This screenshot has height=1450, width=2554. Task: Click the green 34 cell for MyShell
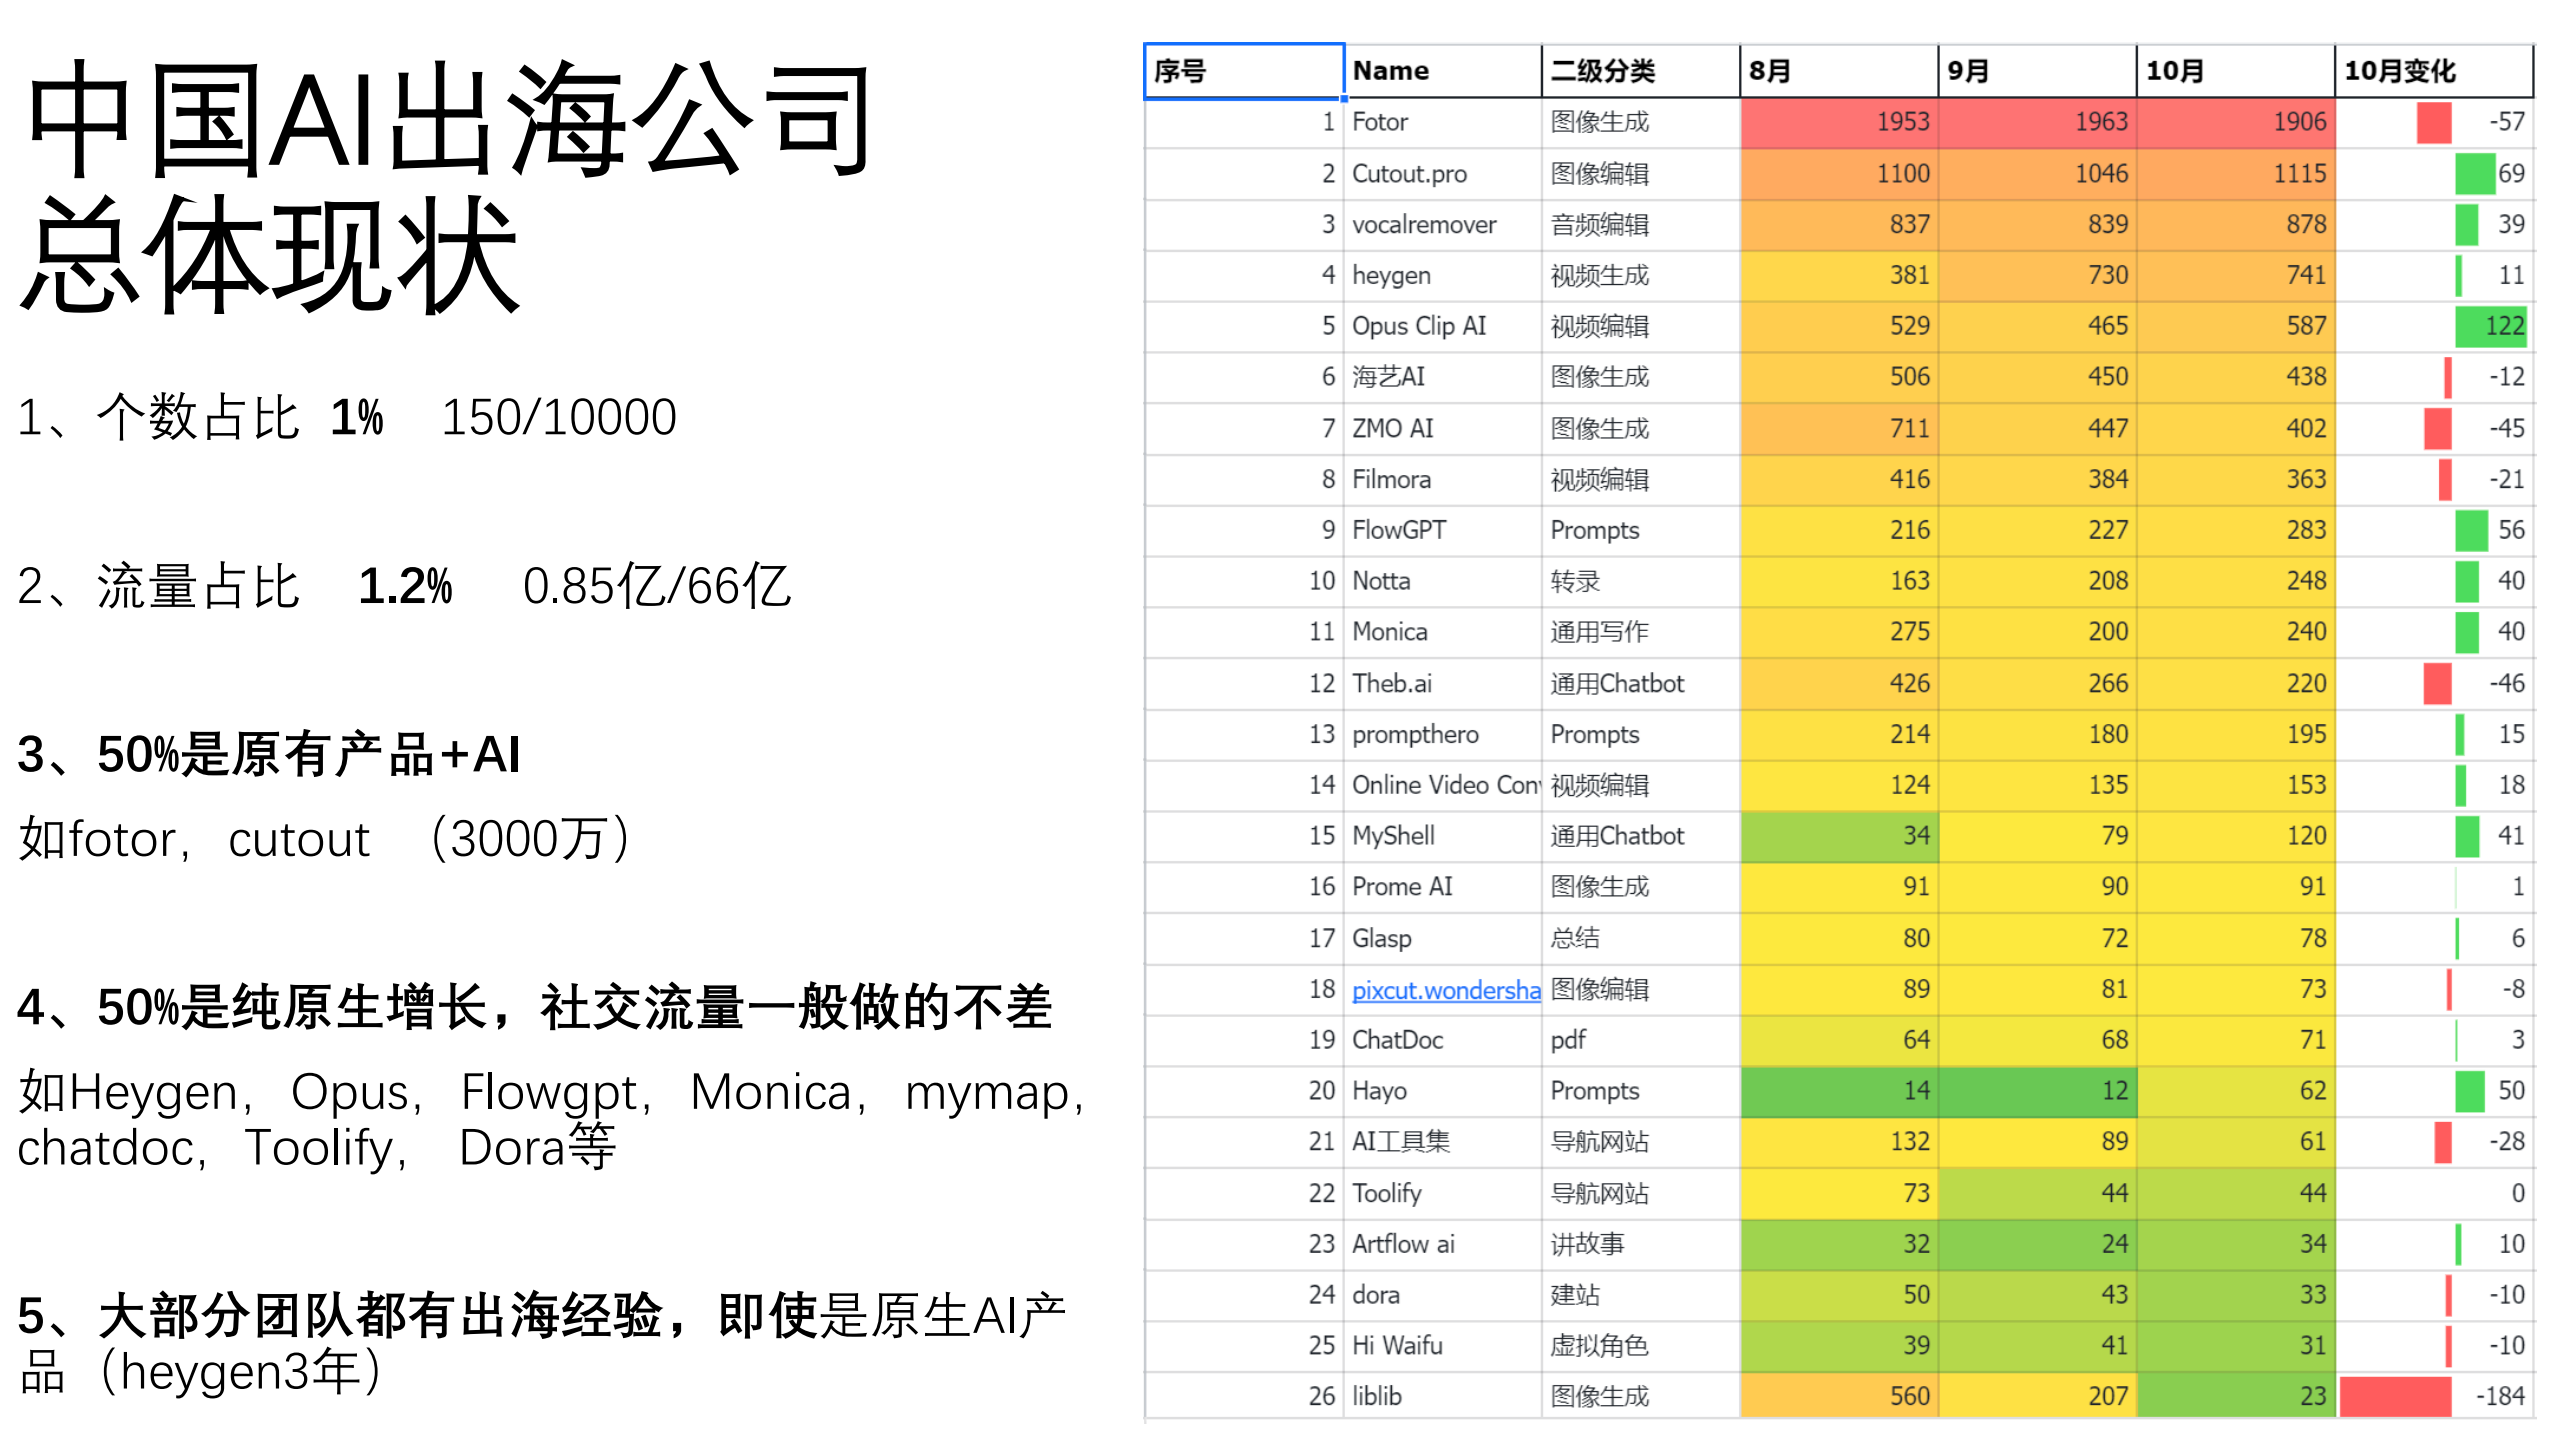(x=1840, y=835)
